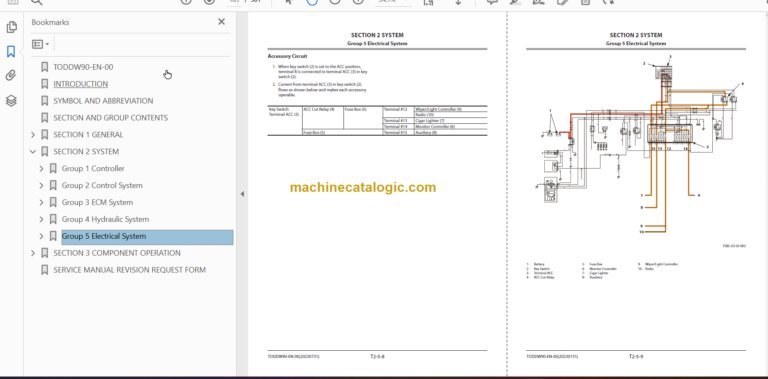Click bookmark ribbon icon beside Group 3 ECM System
This screenshot has width=768, height=379.
pos(53,202)
